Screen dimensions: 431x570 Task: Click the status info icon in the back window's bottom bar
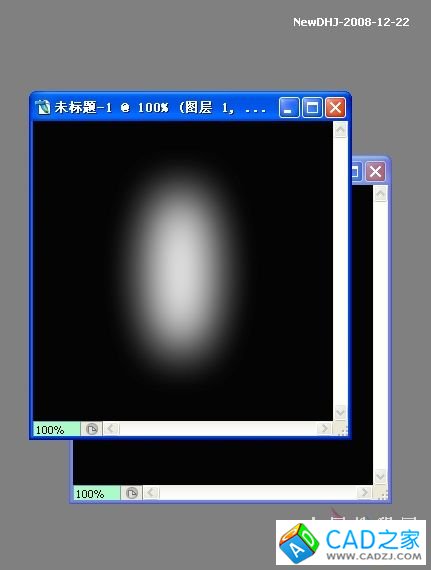point(132,493)
